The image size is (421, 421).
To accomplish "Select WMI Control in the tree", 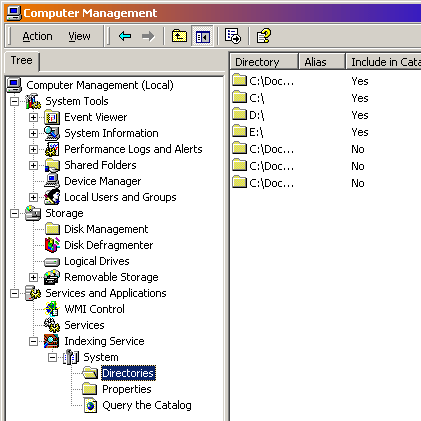I will pyautogui.click(x=94, y=309).
